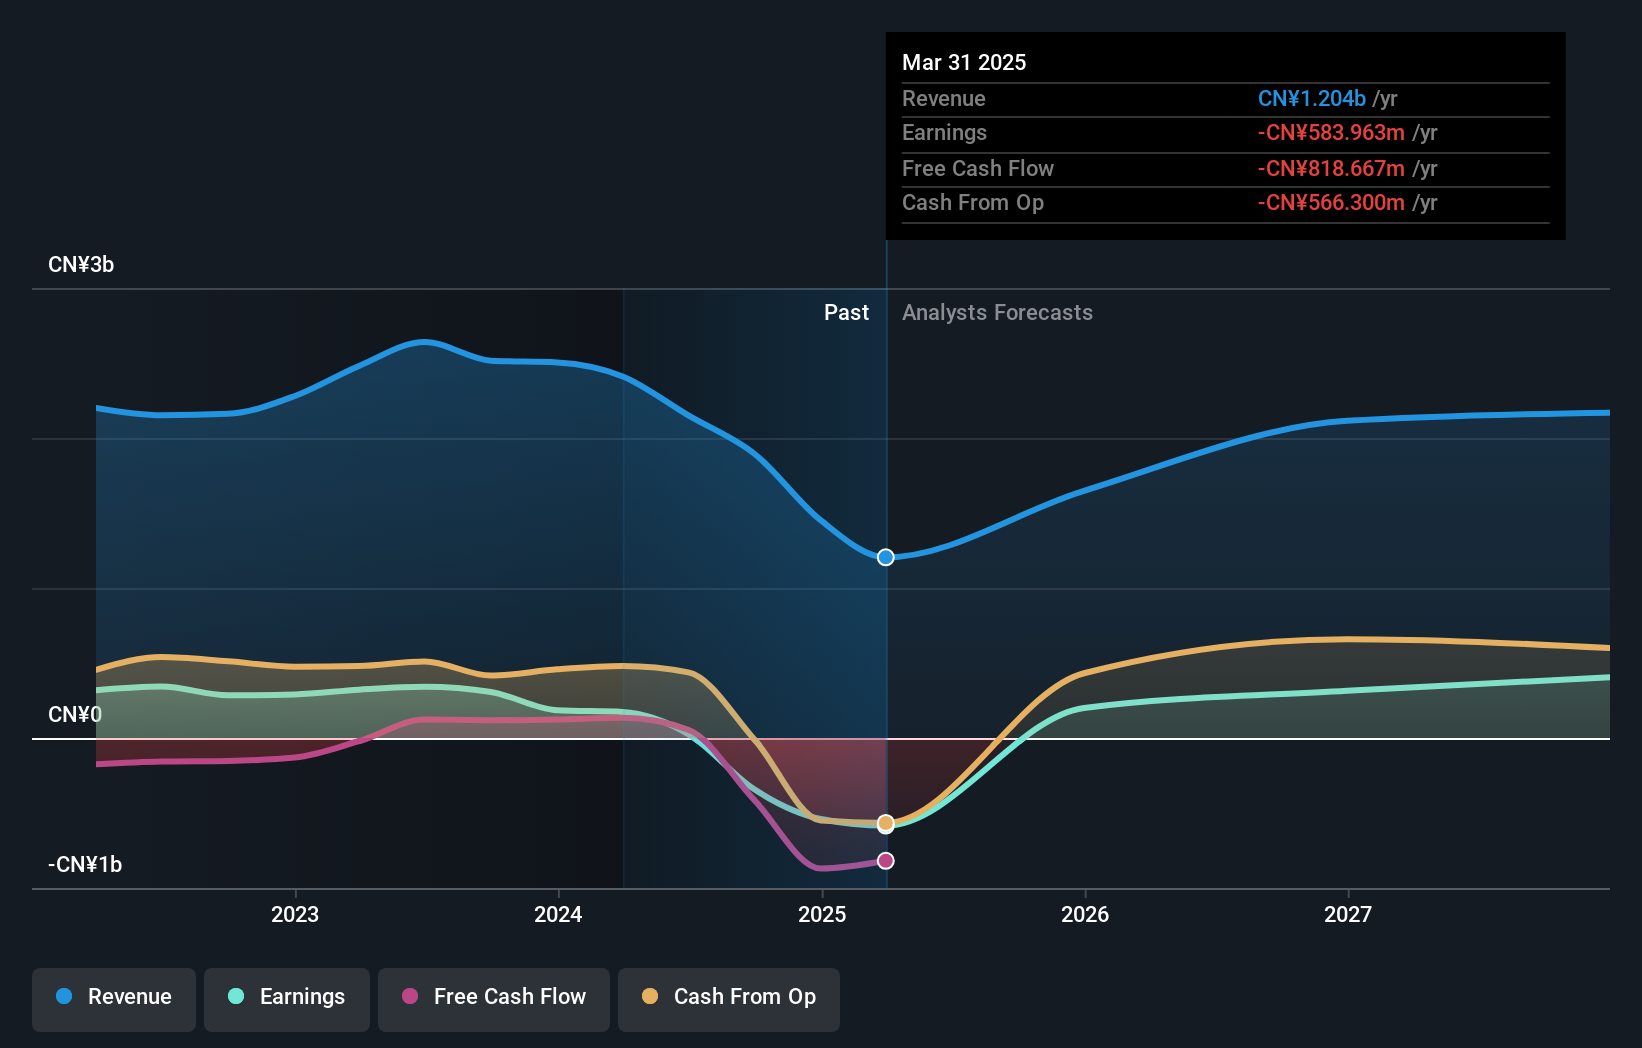Click the CN¥3b y-axis label
Screen dimensions: 1642x1048
point(81,265)
